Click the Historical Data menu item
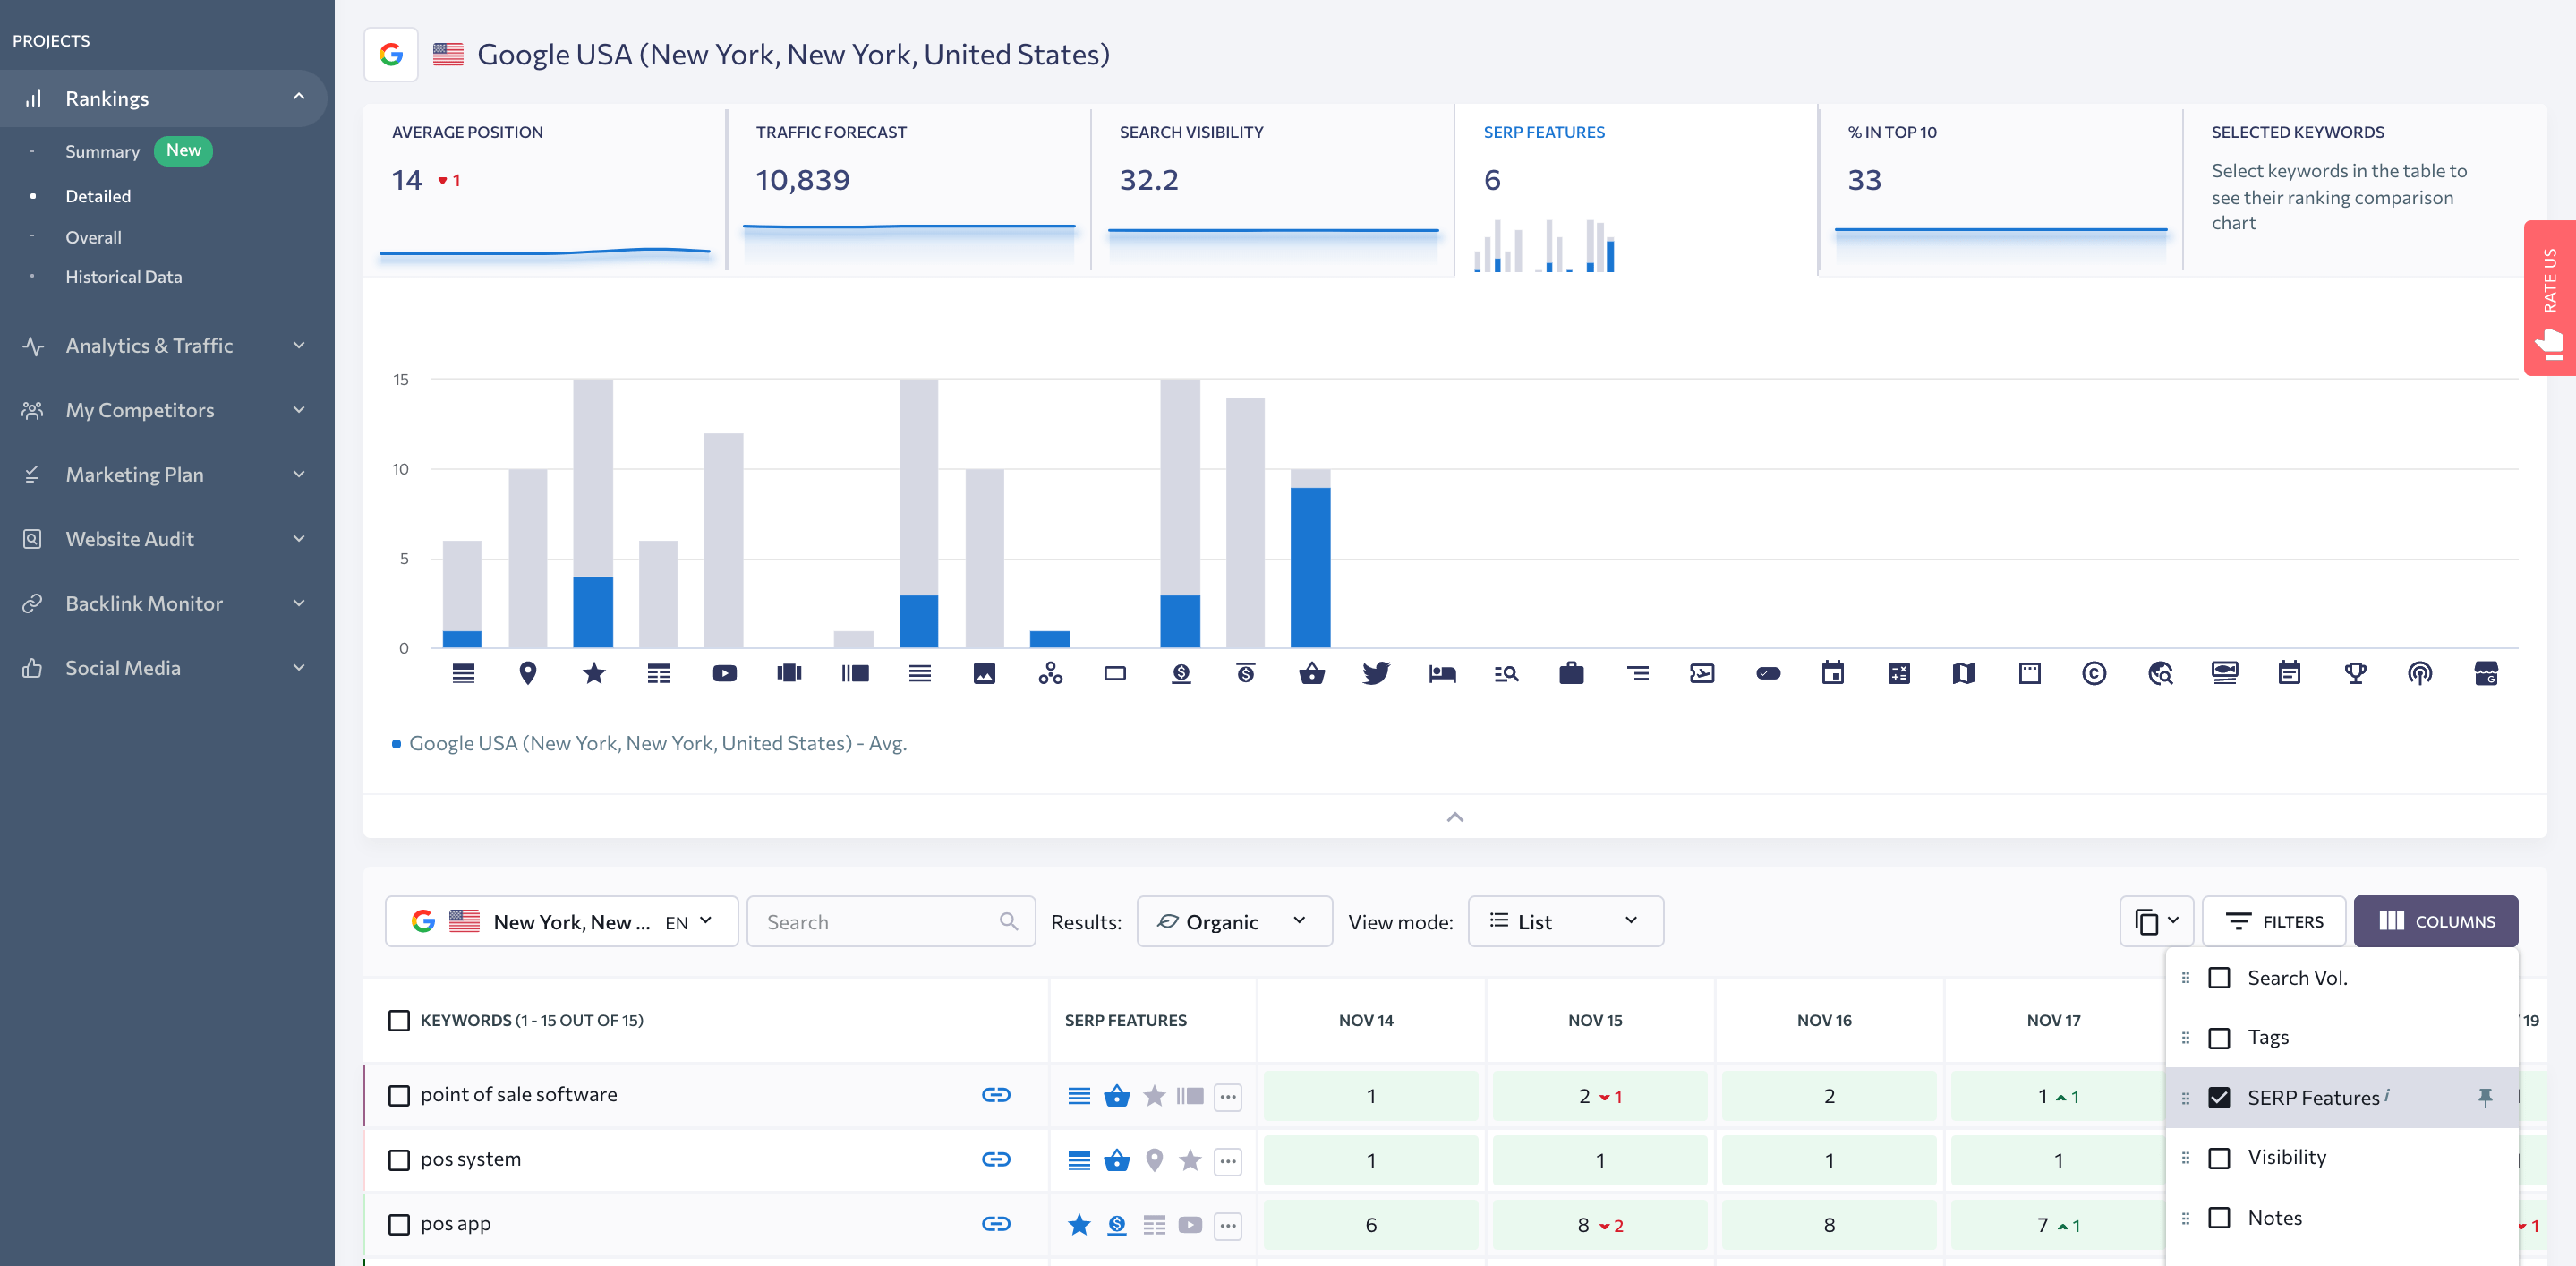 tap(122, 275)
